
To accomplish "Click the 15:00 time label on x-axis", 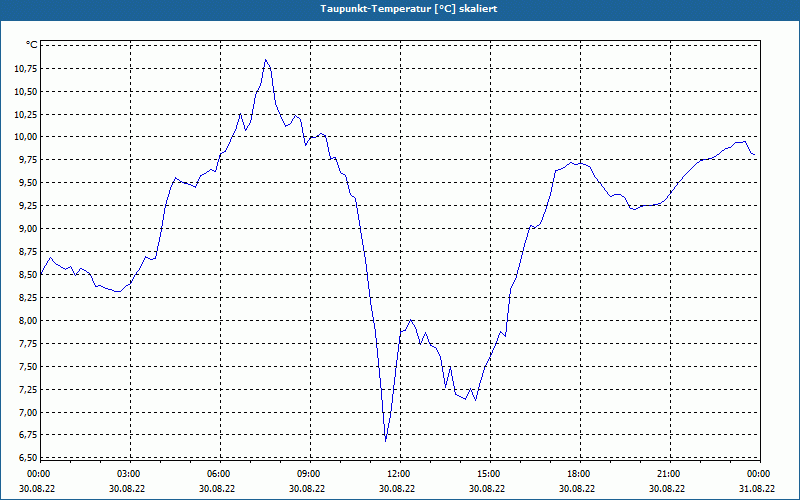I will [x=489, y=474].
